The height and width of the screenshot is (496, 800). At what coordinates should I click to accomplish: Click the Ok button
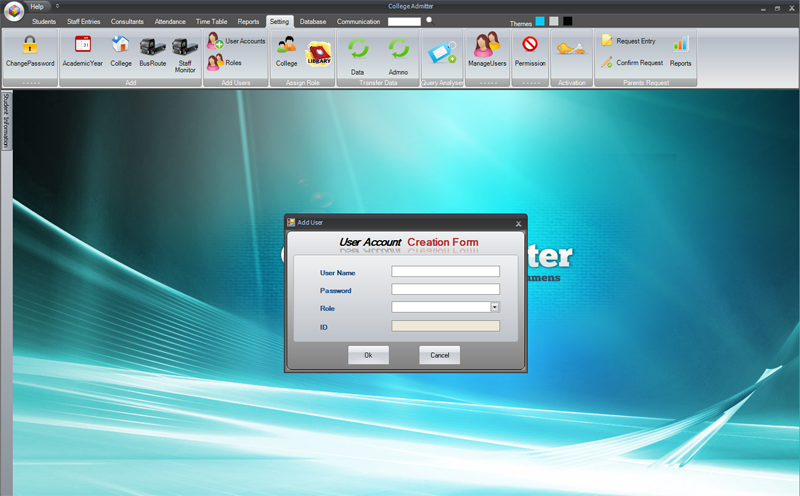pos(368,355)
